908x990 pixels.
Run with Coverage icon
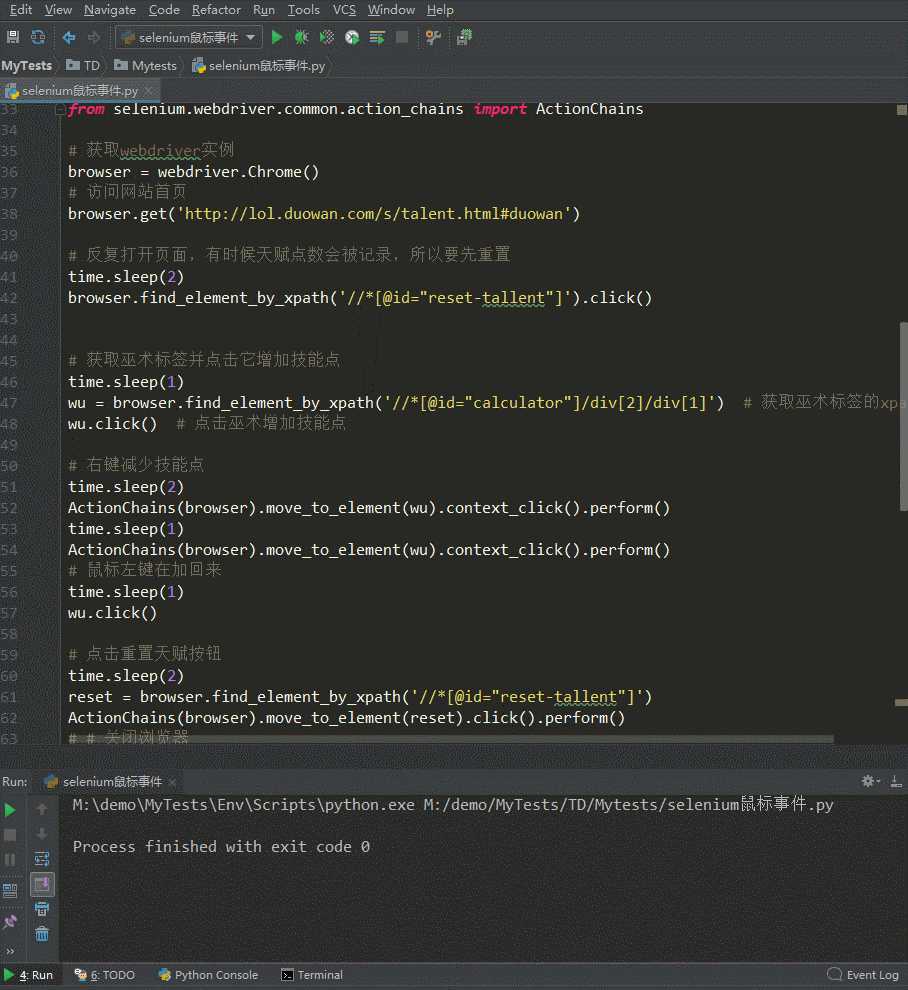326,37
